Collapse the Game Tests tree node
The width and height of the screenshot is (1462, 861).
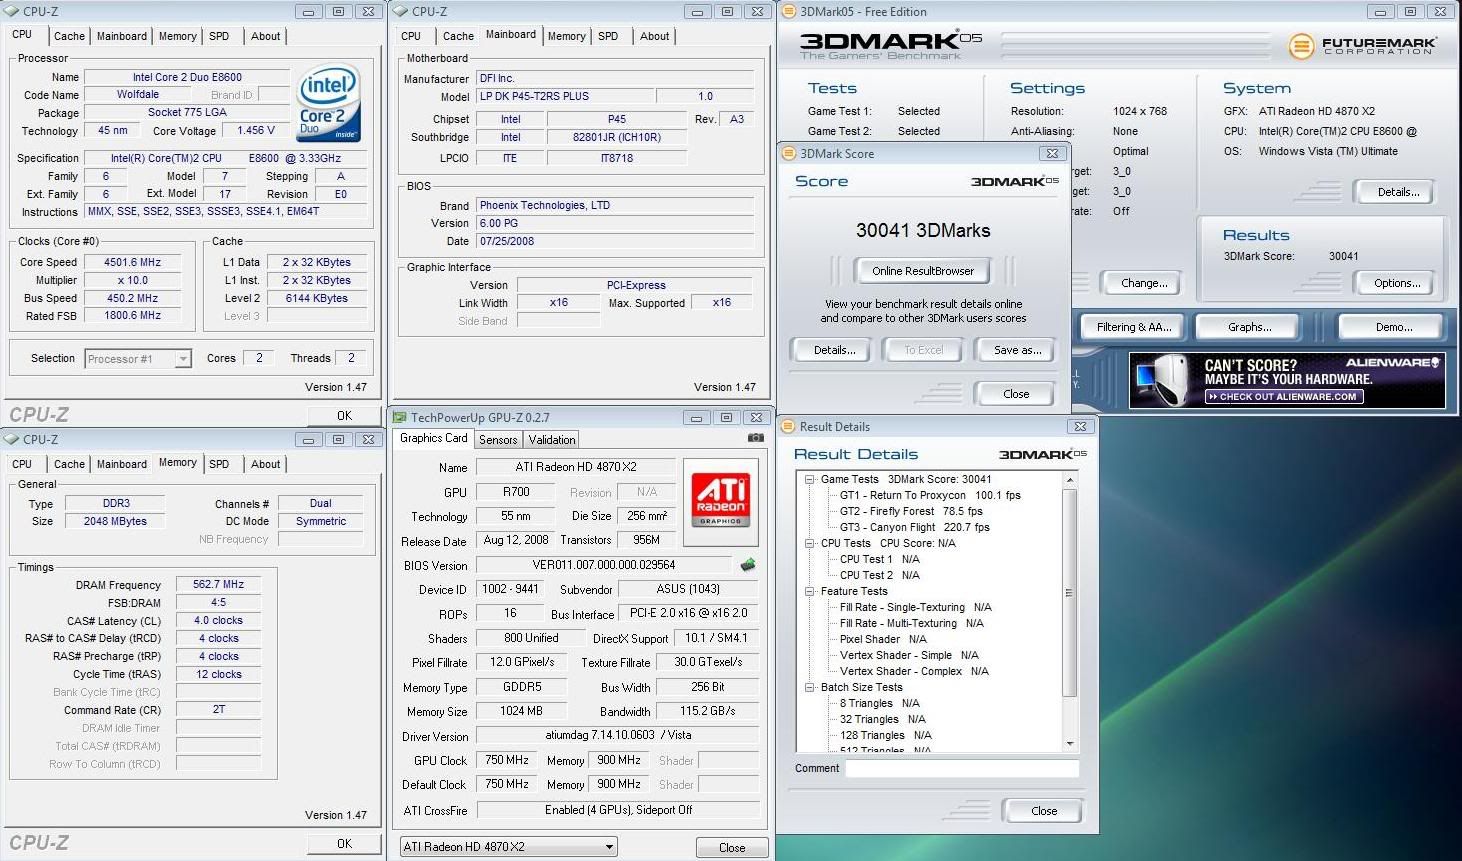(x=809, y=479)
